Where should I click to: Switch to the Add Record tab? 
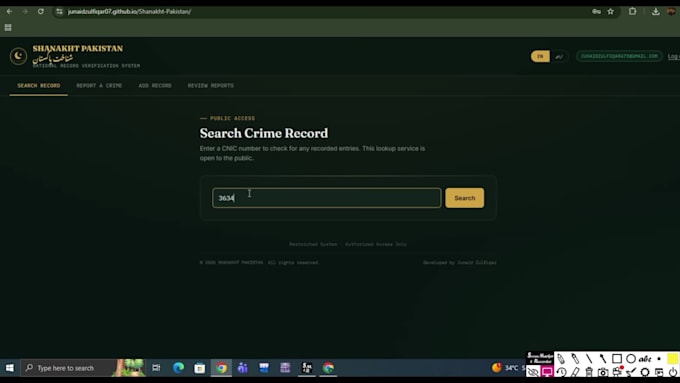click(155, 85)
